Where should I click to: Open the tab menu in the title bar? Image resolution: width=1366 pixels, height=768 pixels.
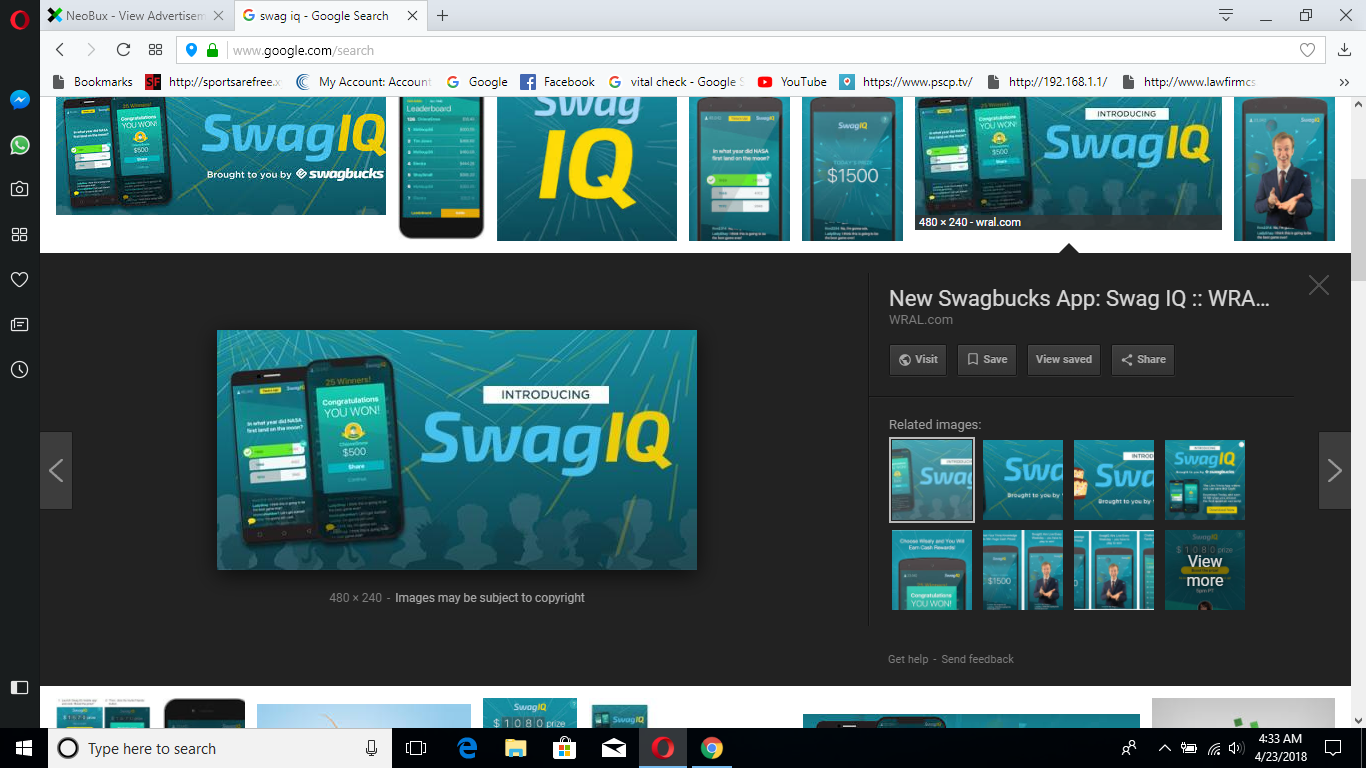[1226, 15]
